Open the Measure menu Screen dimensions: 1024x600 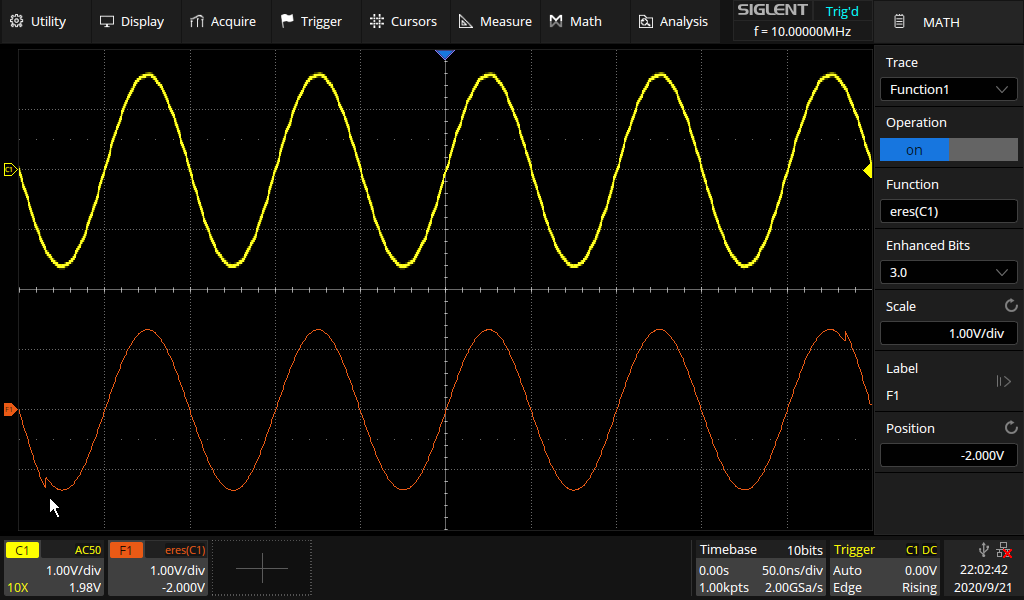[495, 22]
